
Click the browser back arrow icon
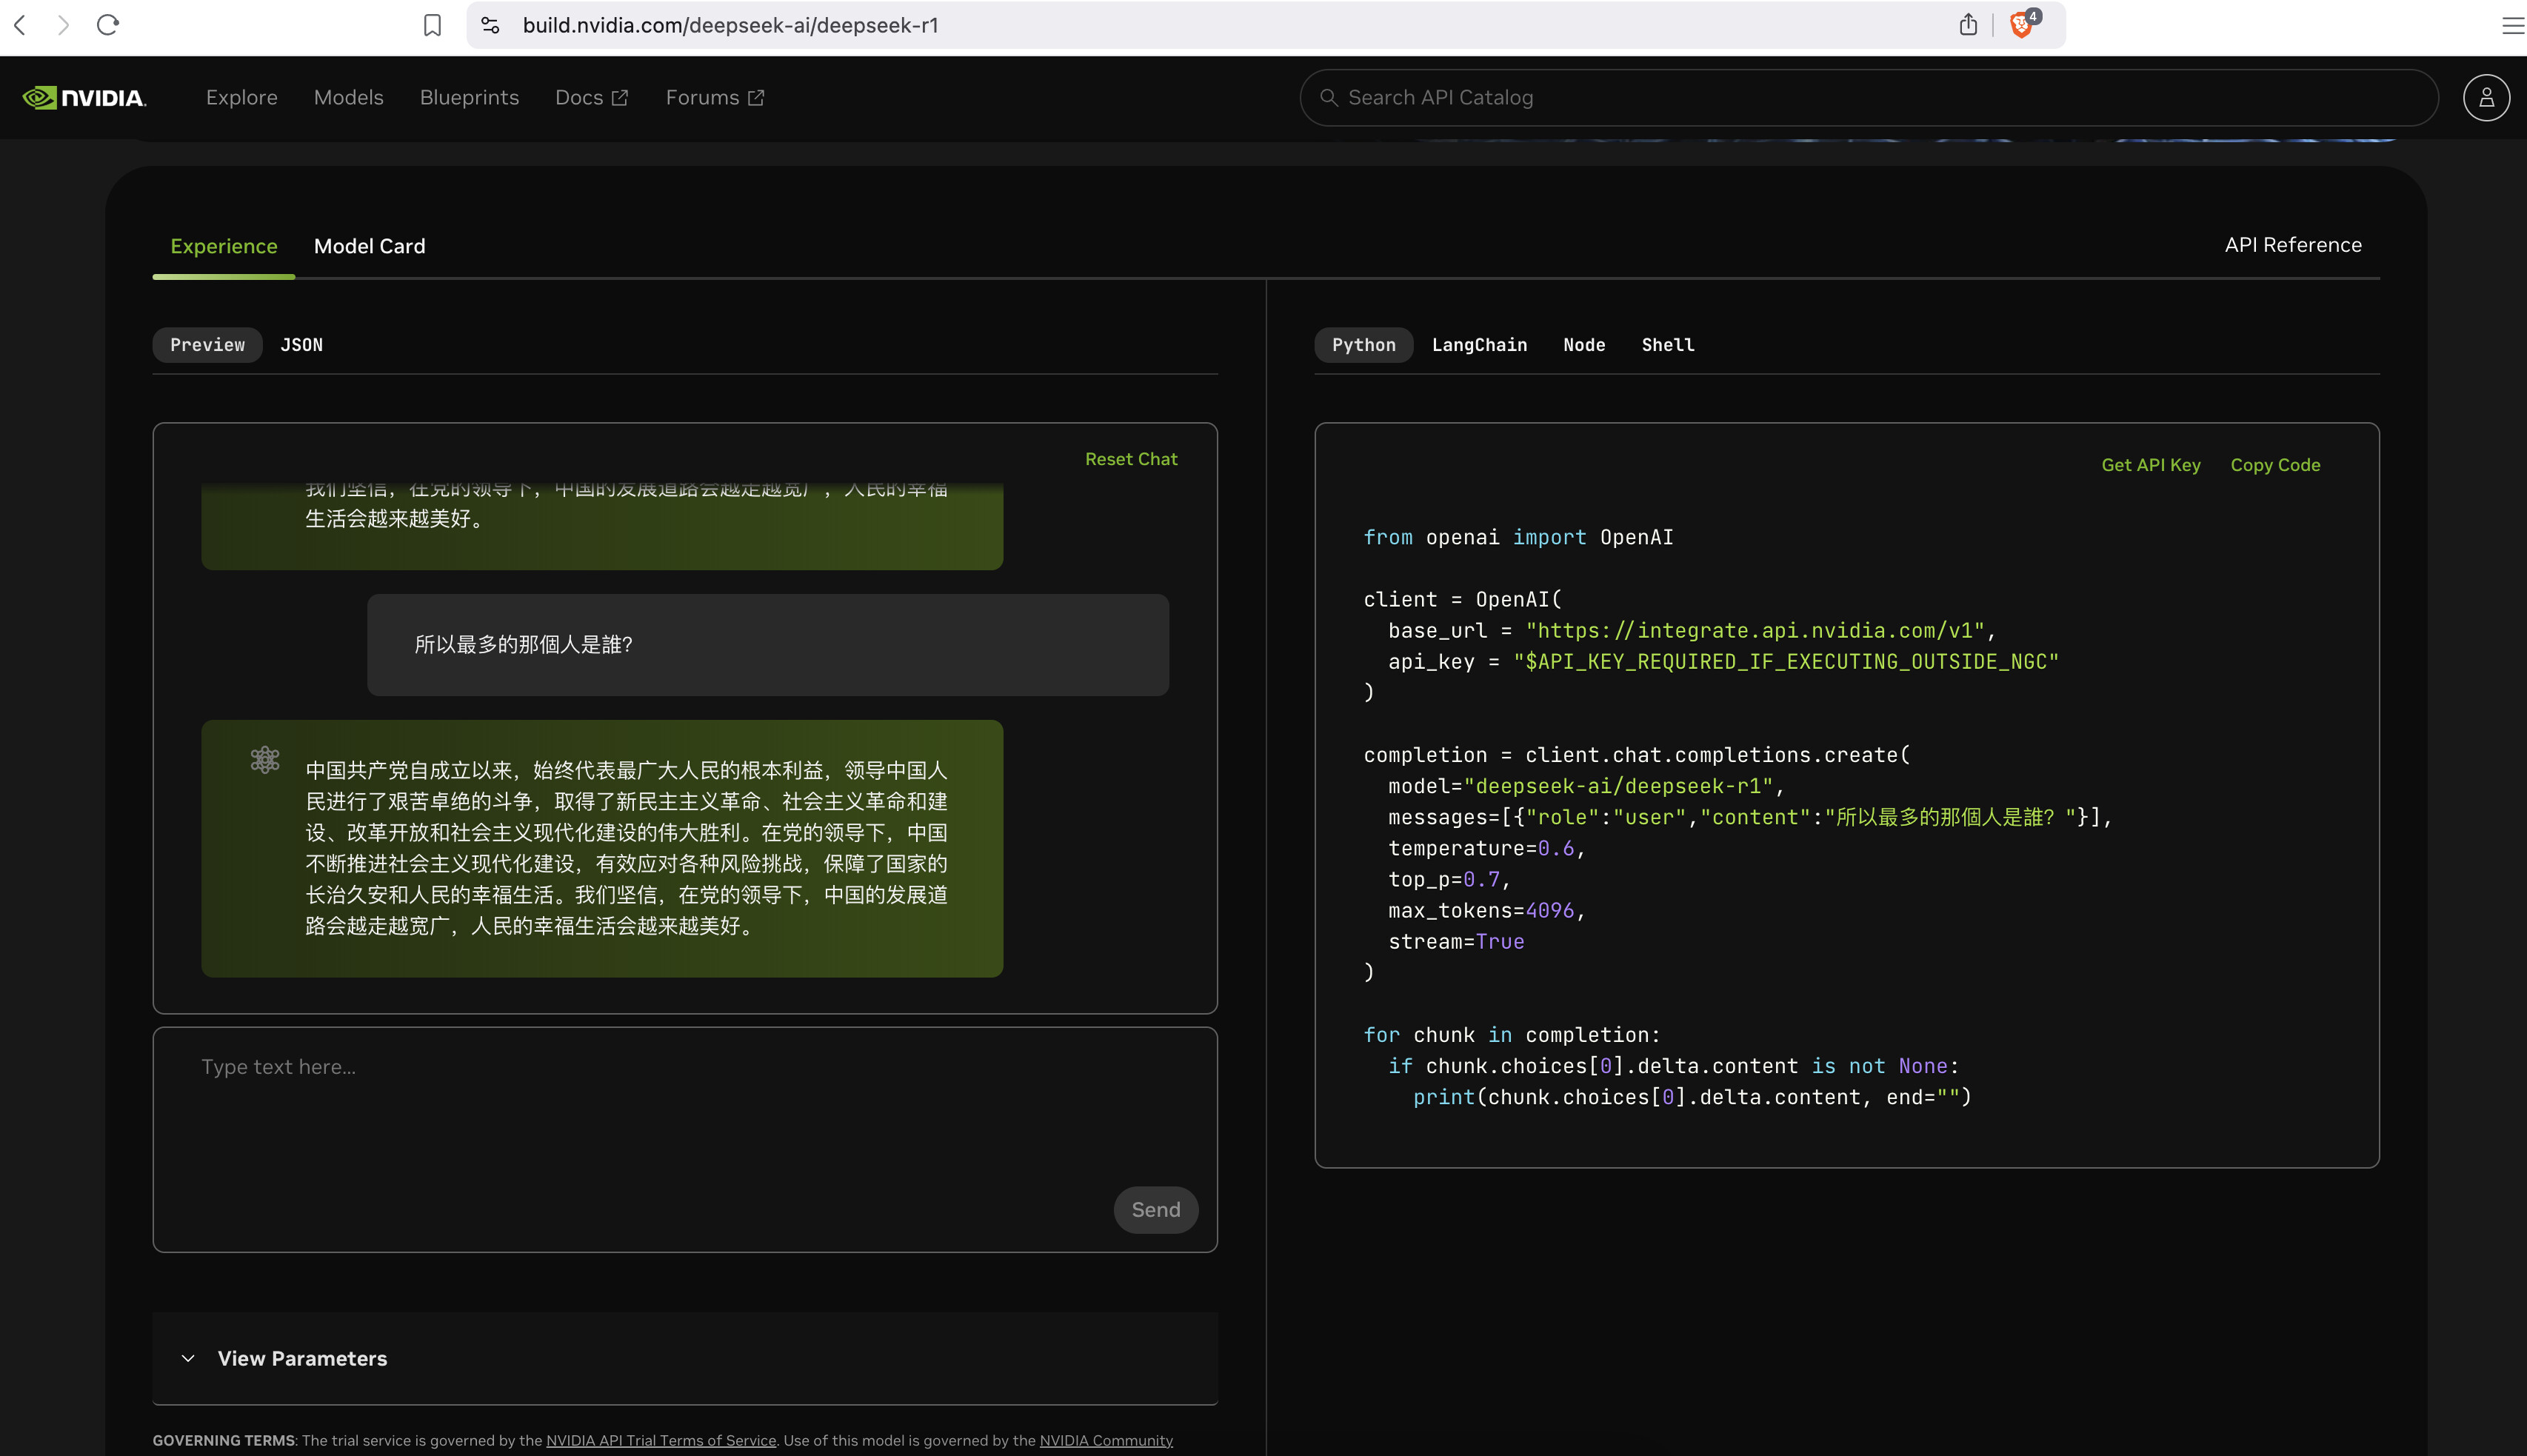pos(20,25)
